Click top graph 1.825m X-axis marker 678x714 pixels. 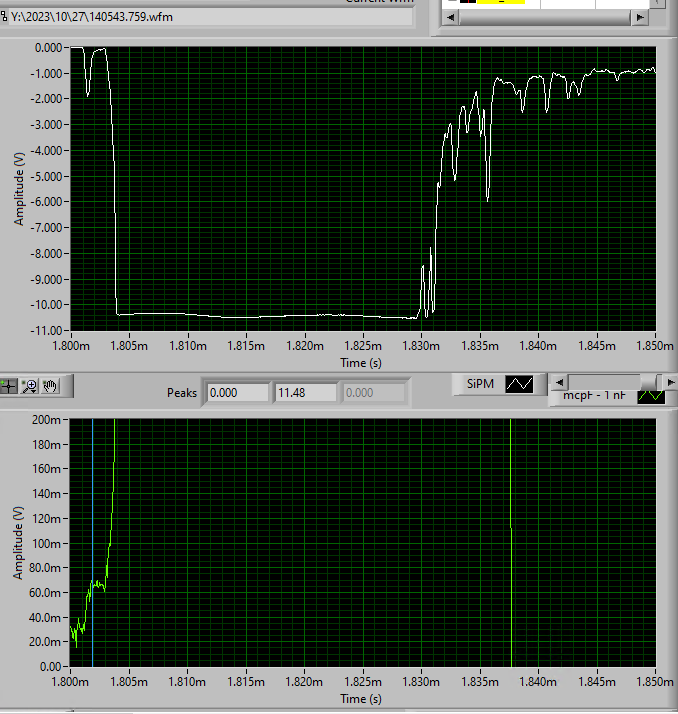coord(363,346)
